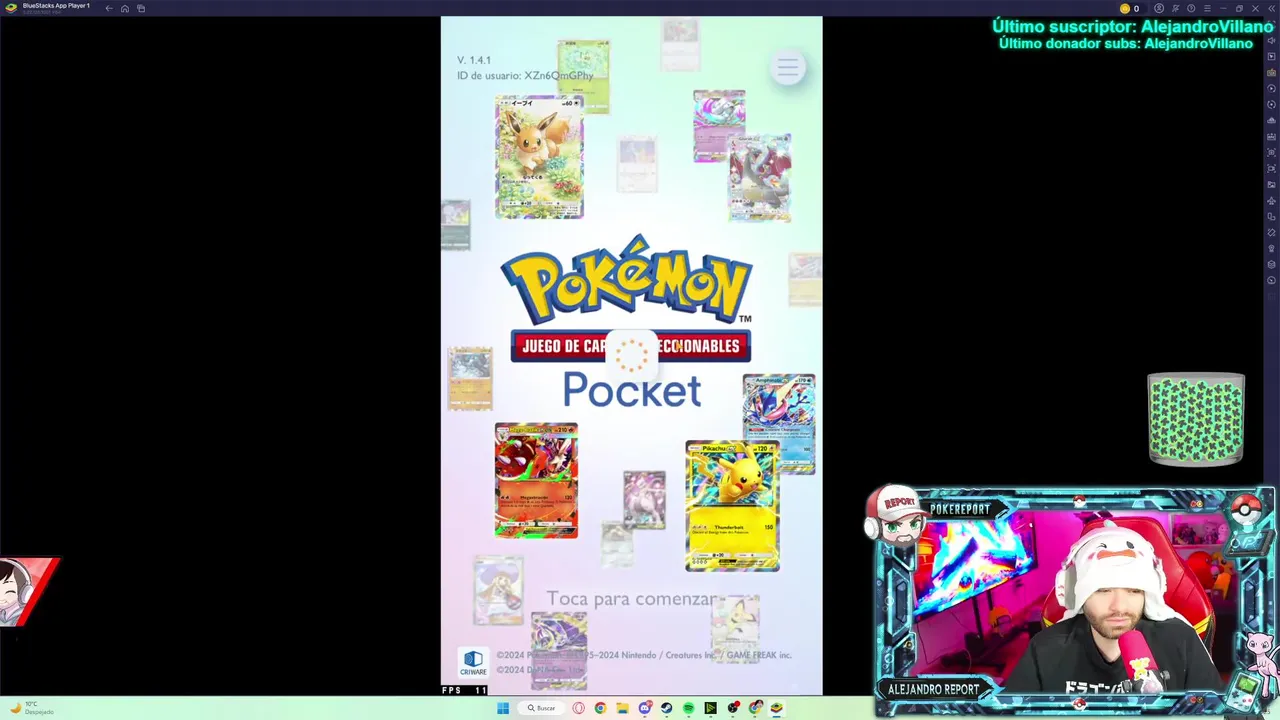Open the Windows Start menu

tap(503, 708)
